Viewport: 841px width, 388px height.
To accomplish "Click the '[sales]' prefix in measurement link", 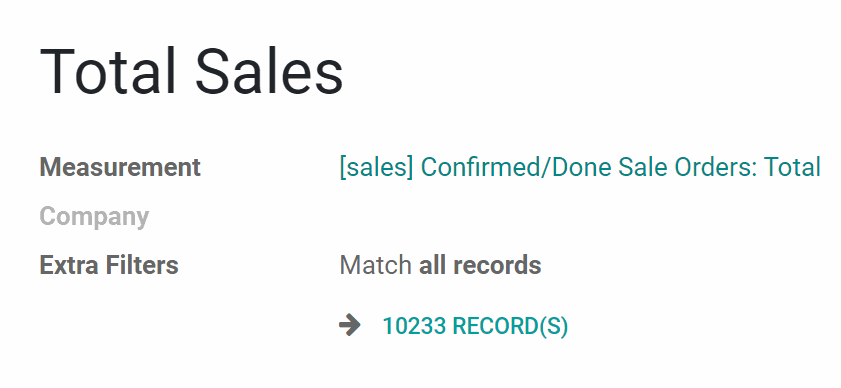I will click(377, 167).
